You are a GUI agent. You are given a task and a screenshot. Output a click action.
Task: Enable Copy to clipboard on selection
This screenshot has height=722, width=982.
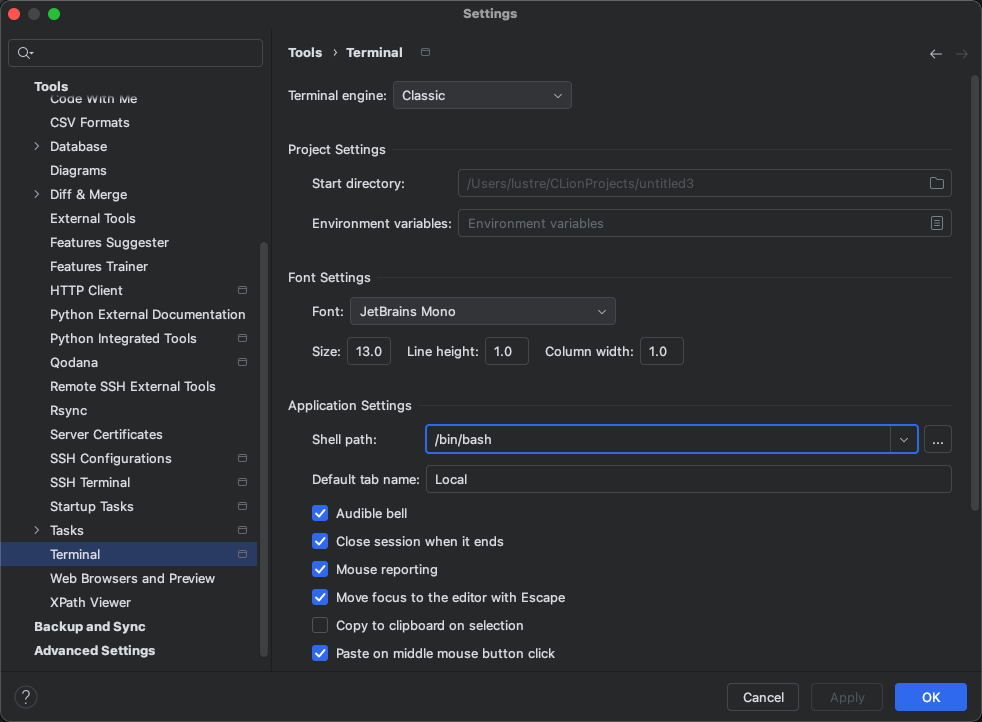tap(320, 626)
